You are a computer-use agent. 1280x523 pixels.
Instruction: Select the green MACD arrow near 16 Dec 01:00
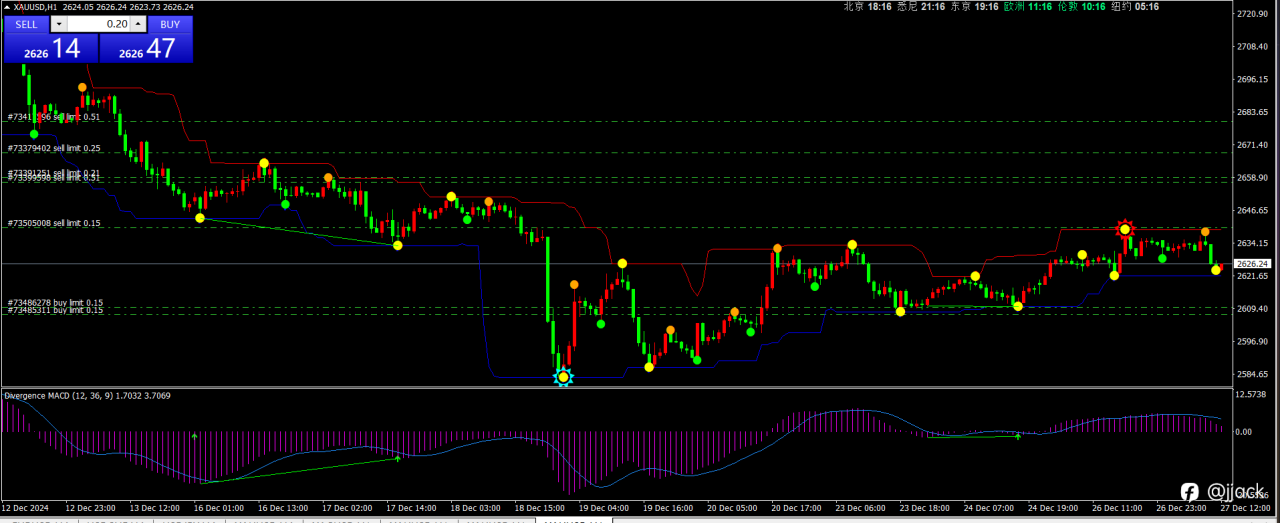[195, 436]
